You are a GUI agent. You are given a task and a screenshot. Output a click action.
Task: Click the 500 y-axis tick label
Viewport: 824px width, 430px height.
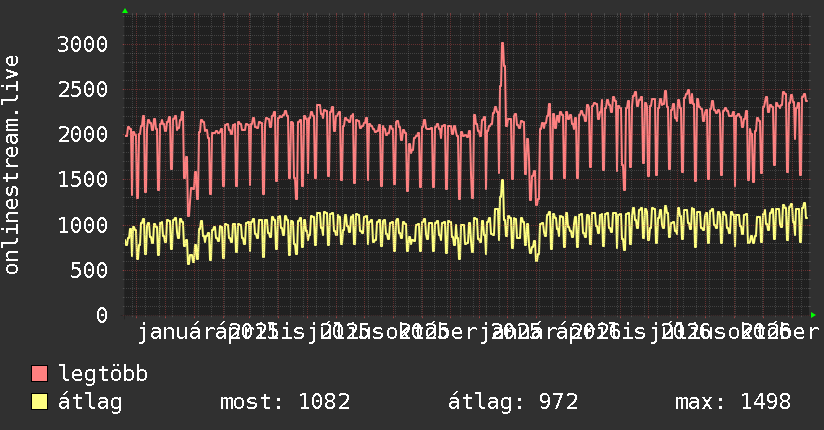[89, 270]
